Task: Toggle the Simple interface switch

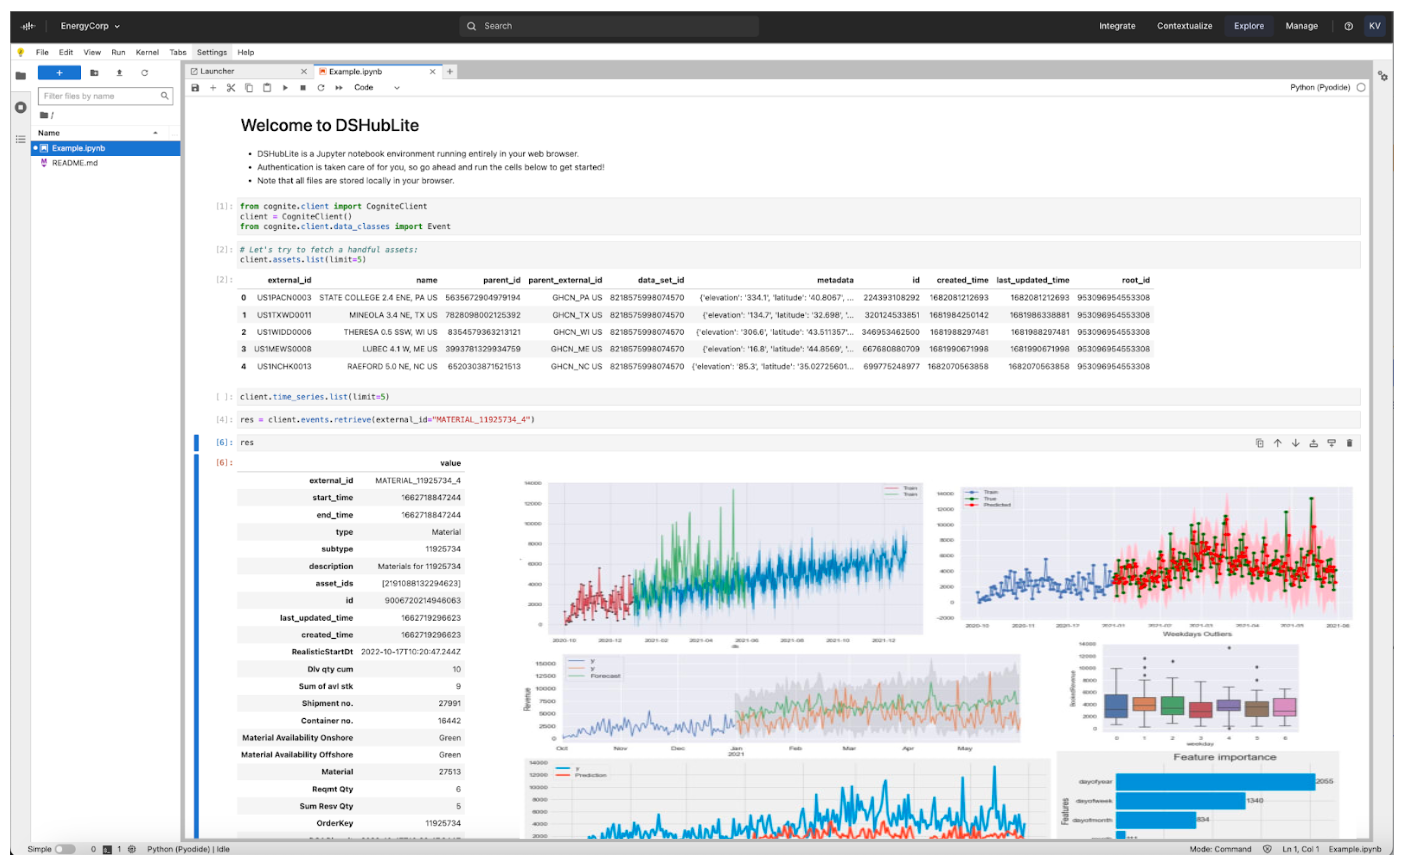Action: [65, 849]
